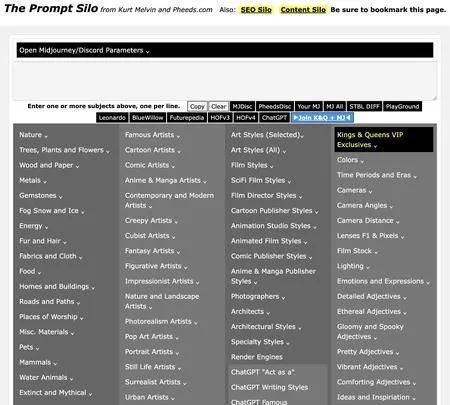Expand Time Periods and Eras category
The image size is (450, 405).
point(377,175)
